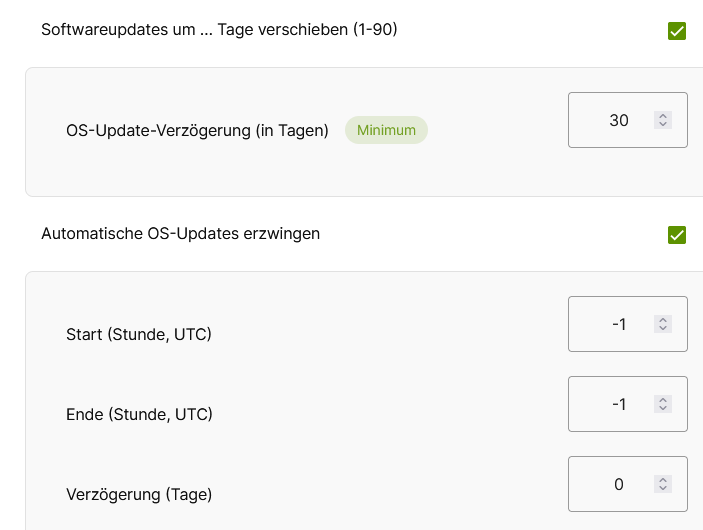The width and height of the screenshot is (703, 530).
Task: Decrement the Start (Stunde, UTC) value
Action: [663, 328]
